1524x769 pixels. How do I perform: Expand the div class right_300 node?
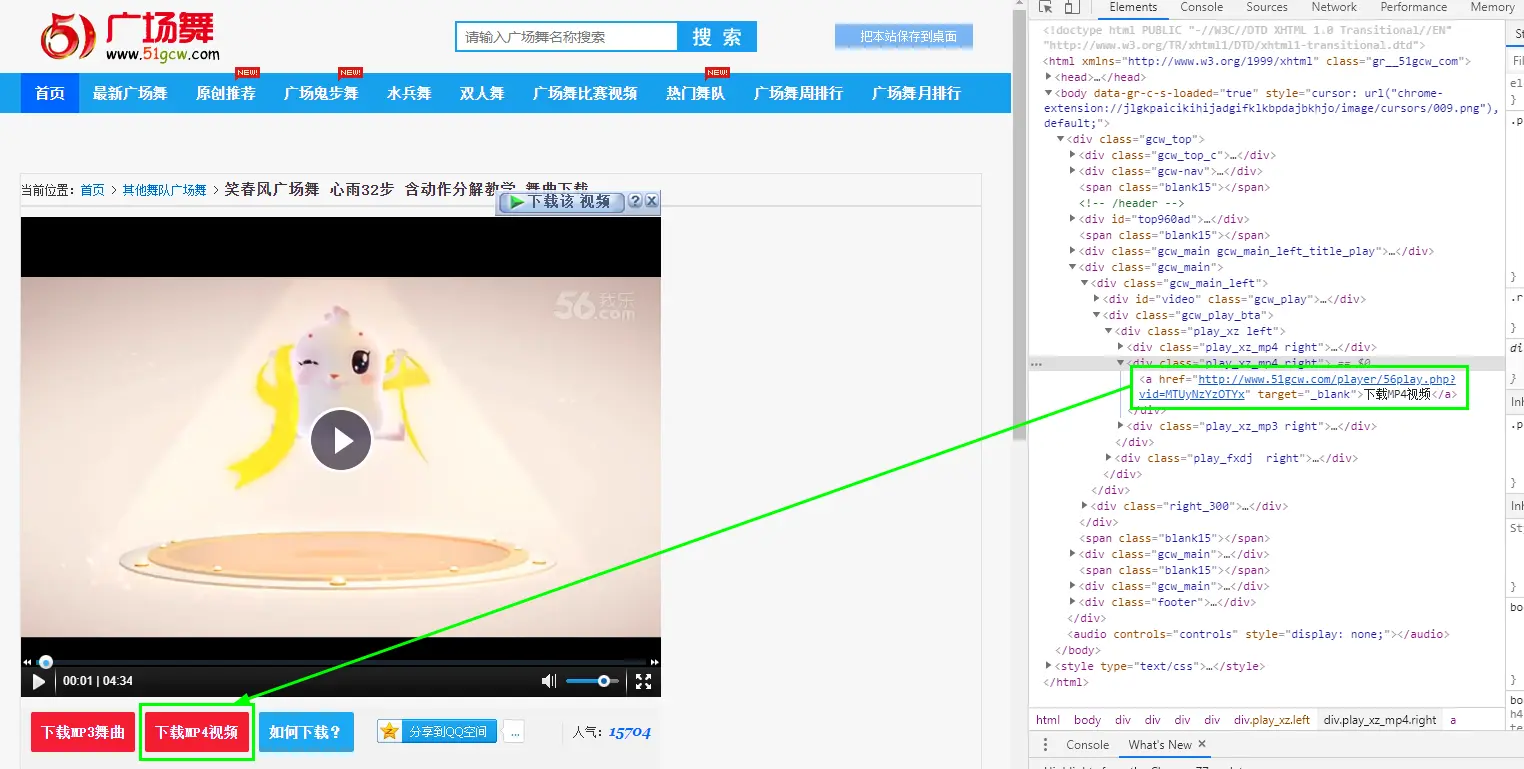coord(1085,506)
